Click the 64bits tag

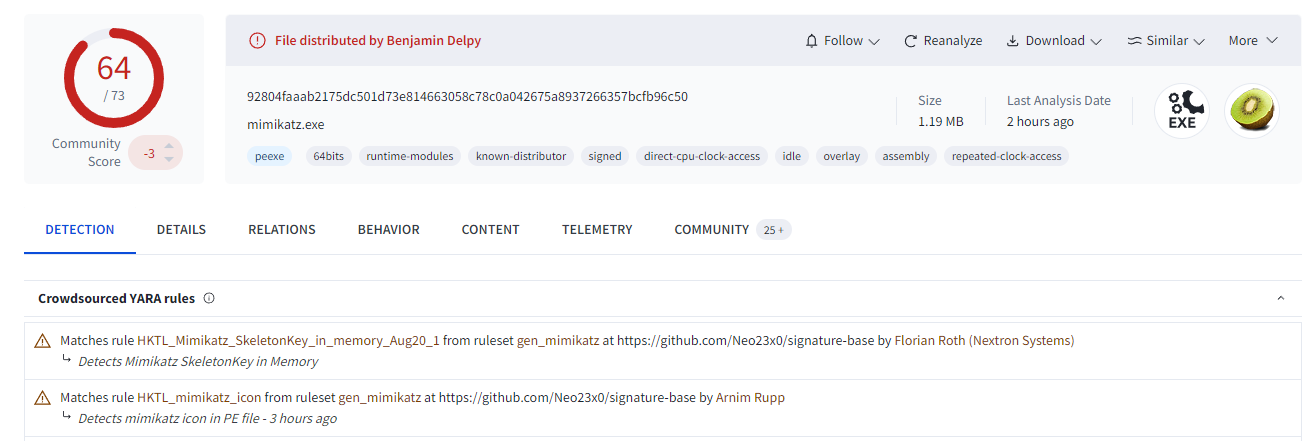[x=328, y=156]
